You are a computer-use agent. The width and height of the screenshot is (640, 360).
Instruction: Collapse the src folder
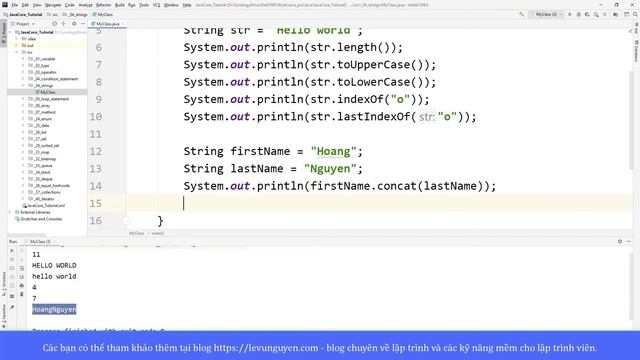(17, 52)
